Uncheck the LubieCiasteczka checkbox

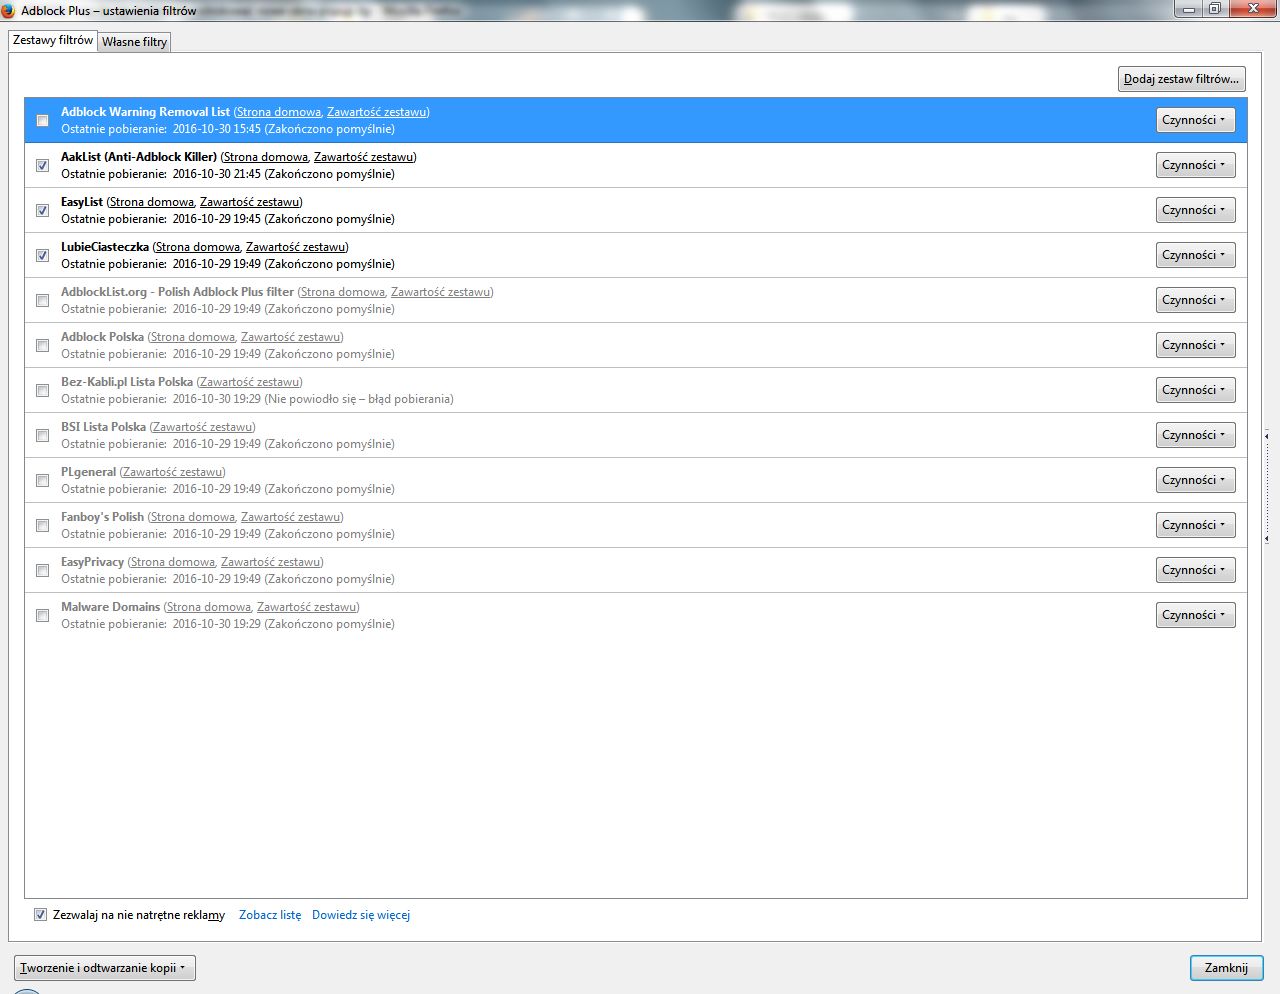(x=42, y=255)
